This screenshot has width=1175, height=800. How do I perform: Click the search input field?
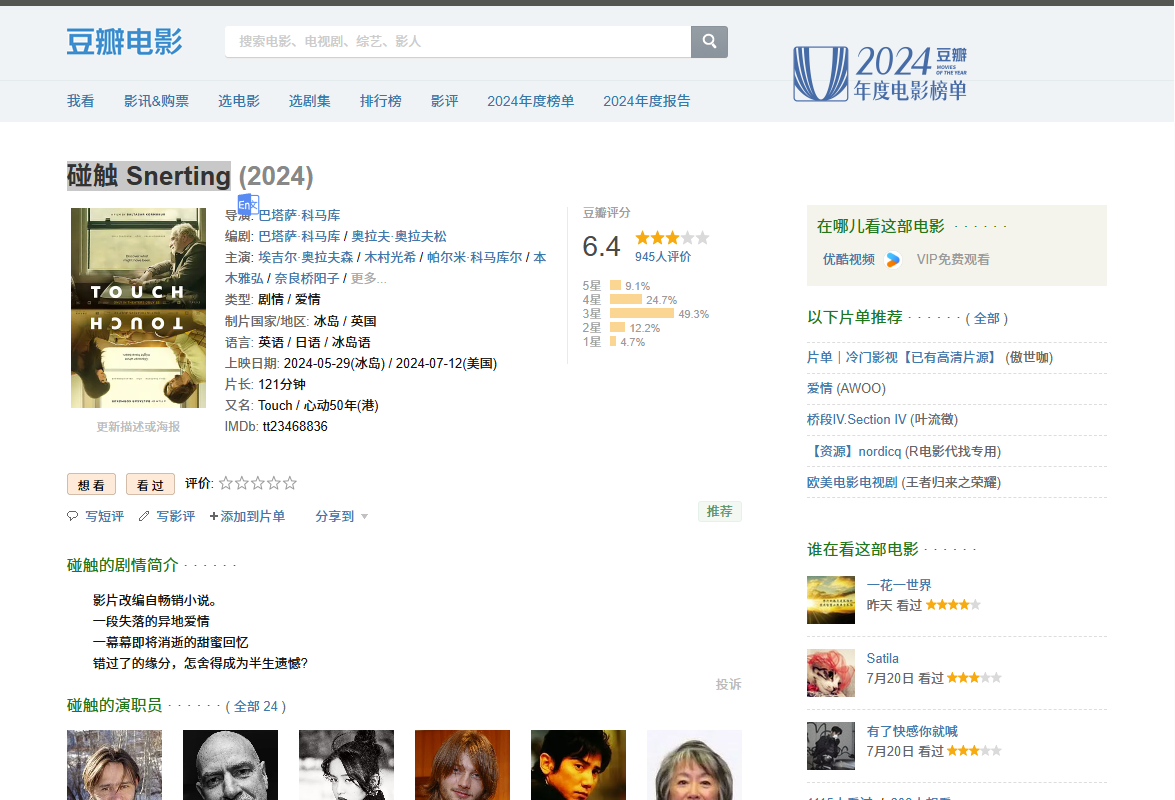click(458, 42)
